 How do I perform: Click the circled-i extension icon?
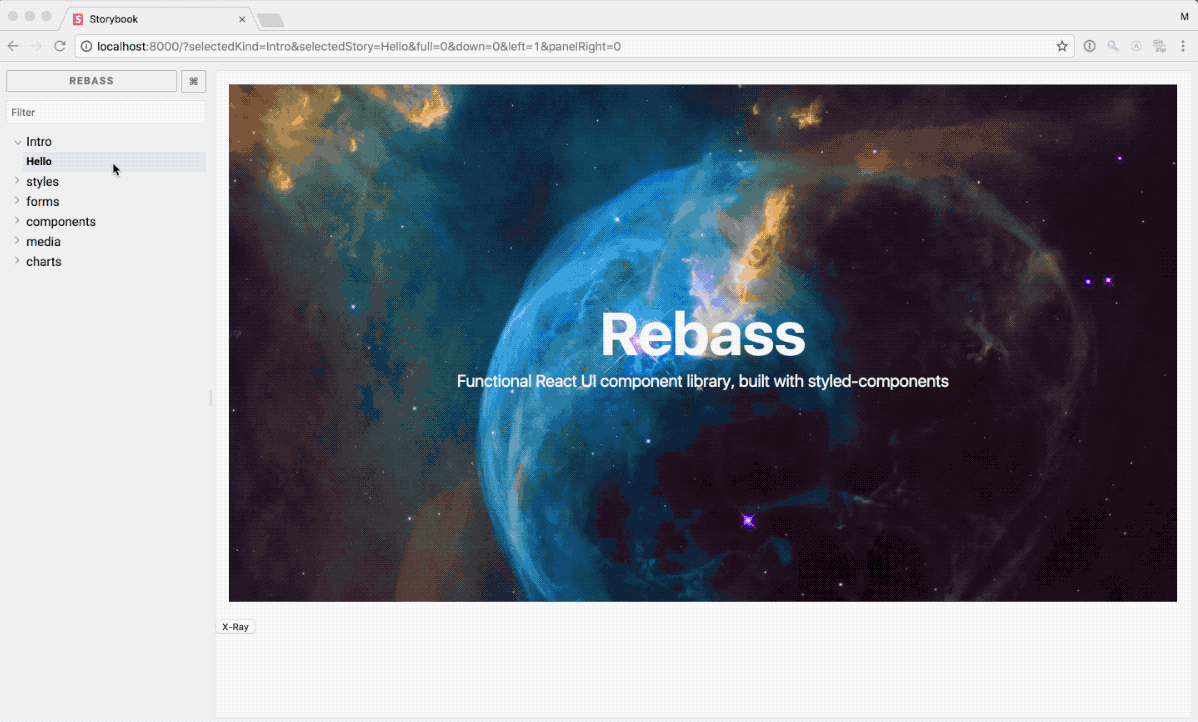tap(1090, 47)
